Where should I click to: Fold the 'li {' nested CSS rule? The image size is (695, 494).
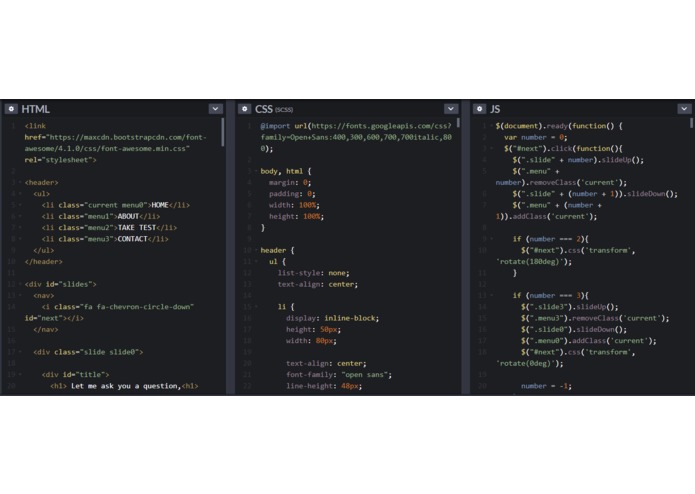[x=256, y=307]
